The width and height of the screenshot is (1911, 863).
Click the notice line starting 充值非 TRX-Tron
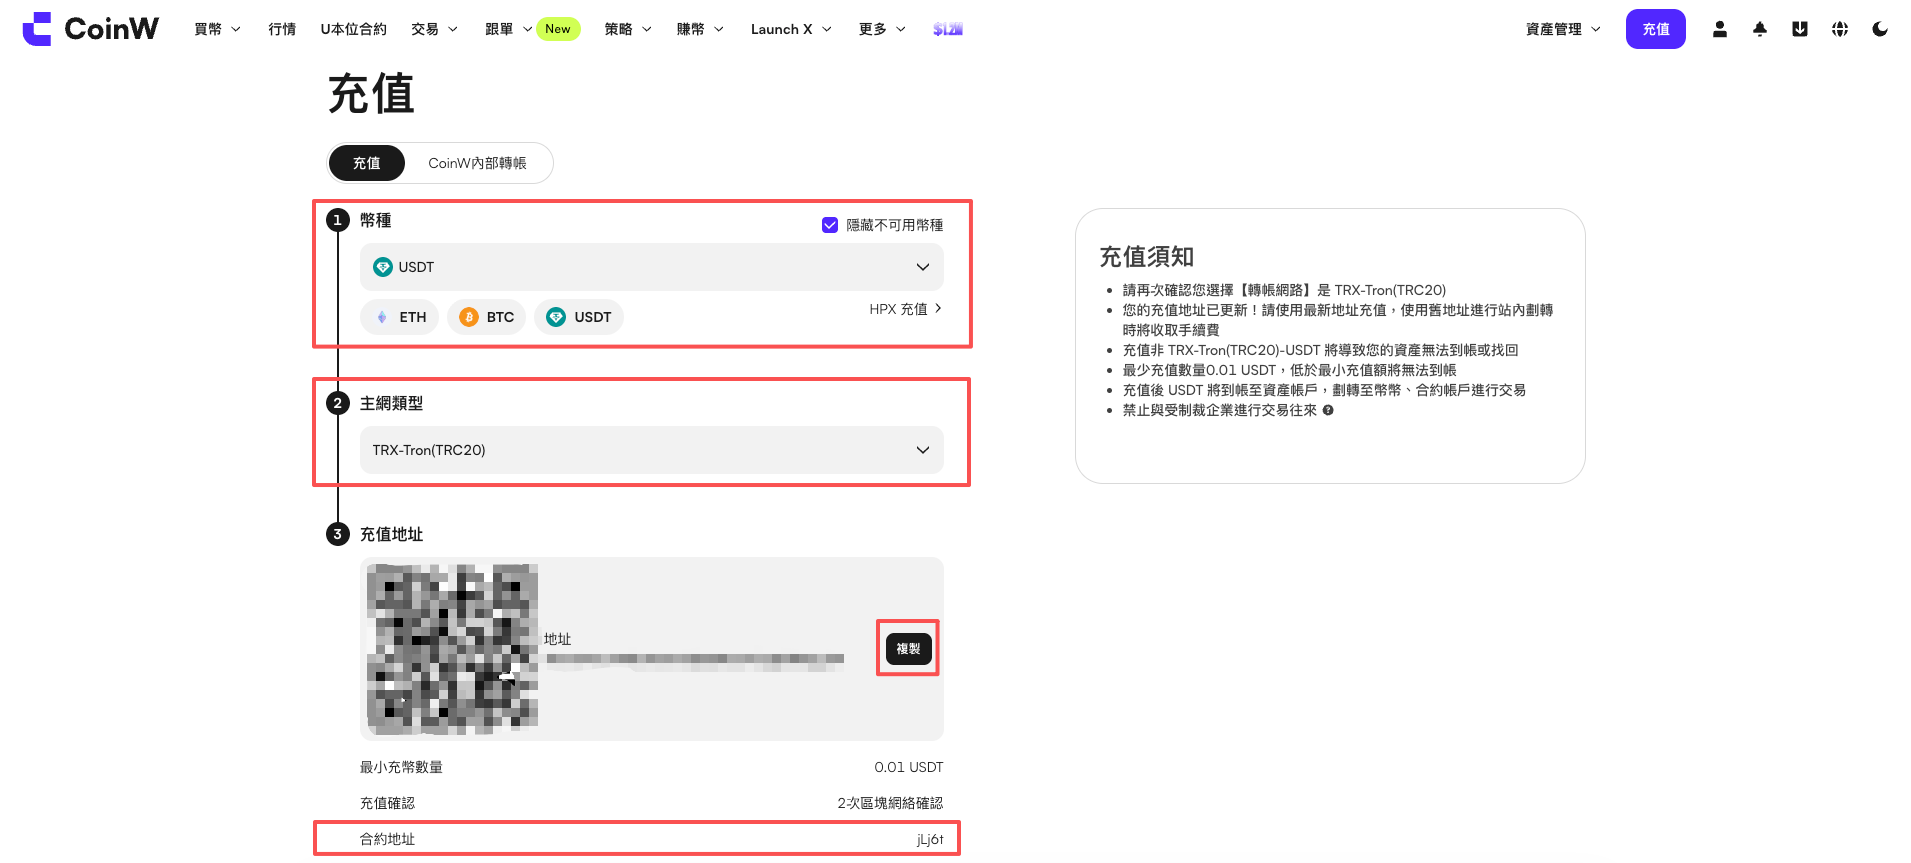(1320, 350)
